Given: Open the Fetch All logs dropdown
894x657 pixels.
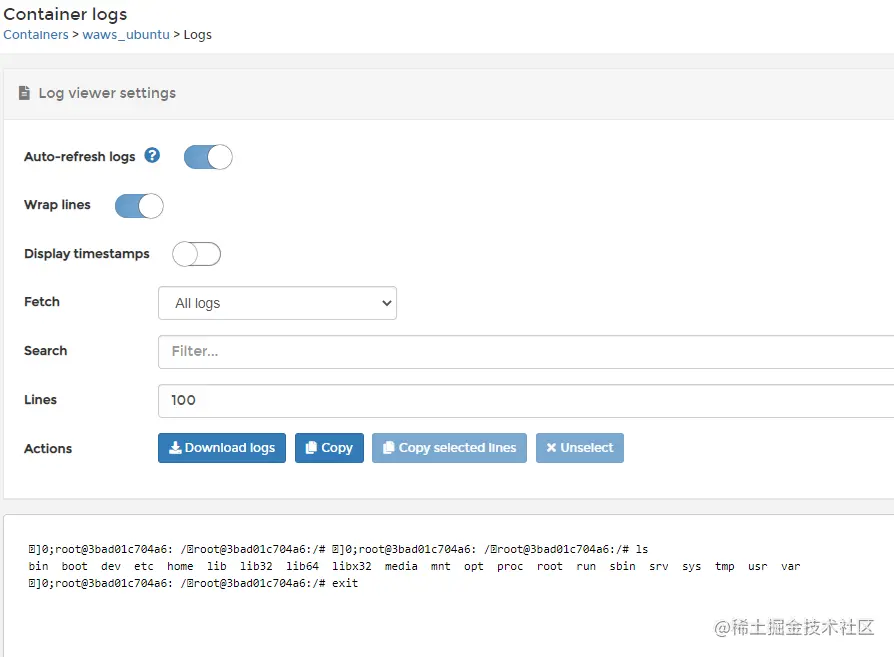Looking at the screenshot, I should pos(277,303).
